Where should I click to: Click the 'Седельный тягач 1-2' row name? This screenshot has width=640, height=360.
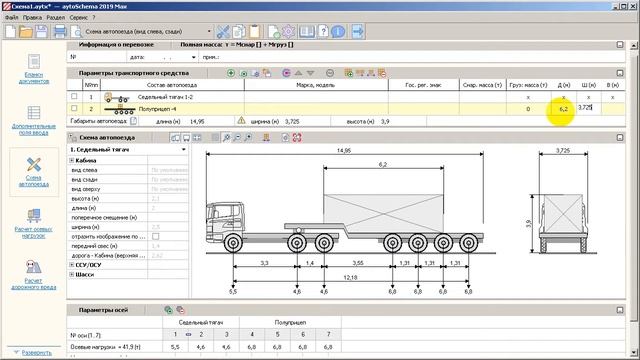coord(165,97)
